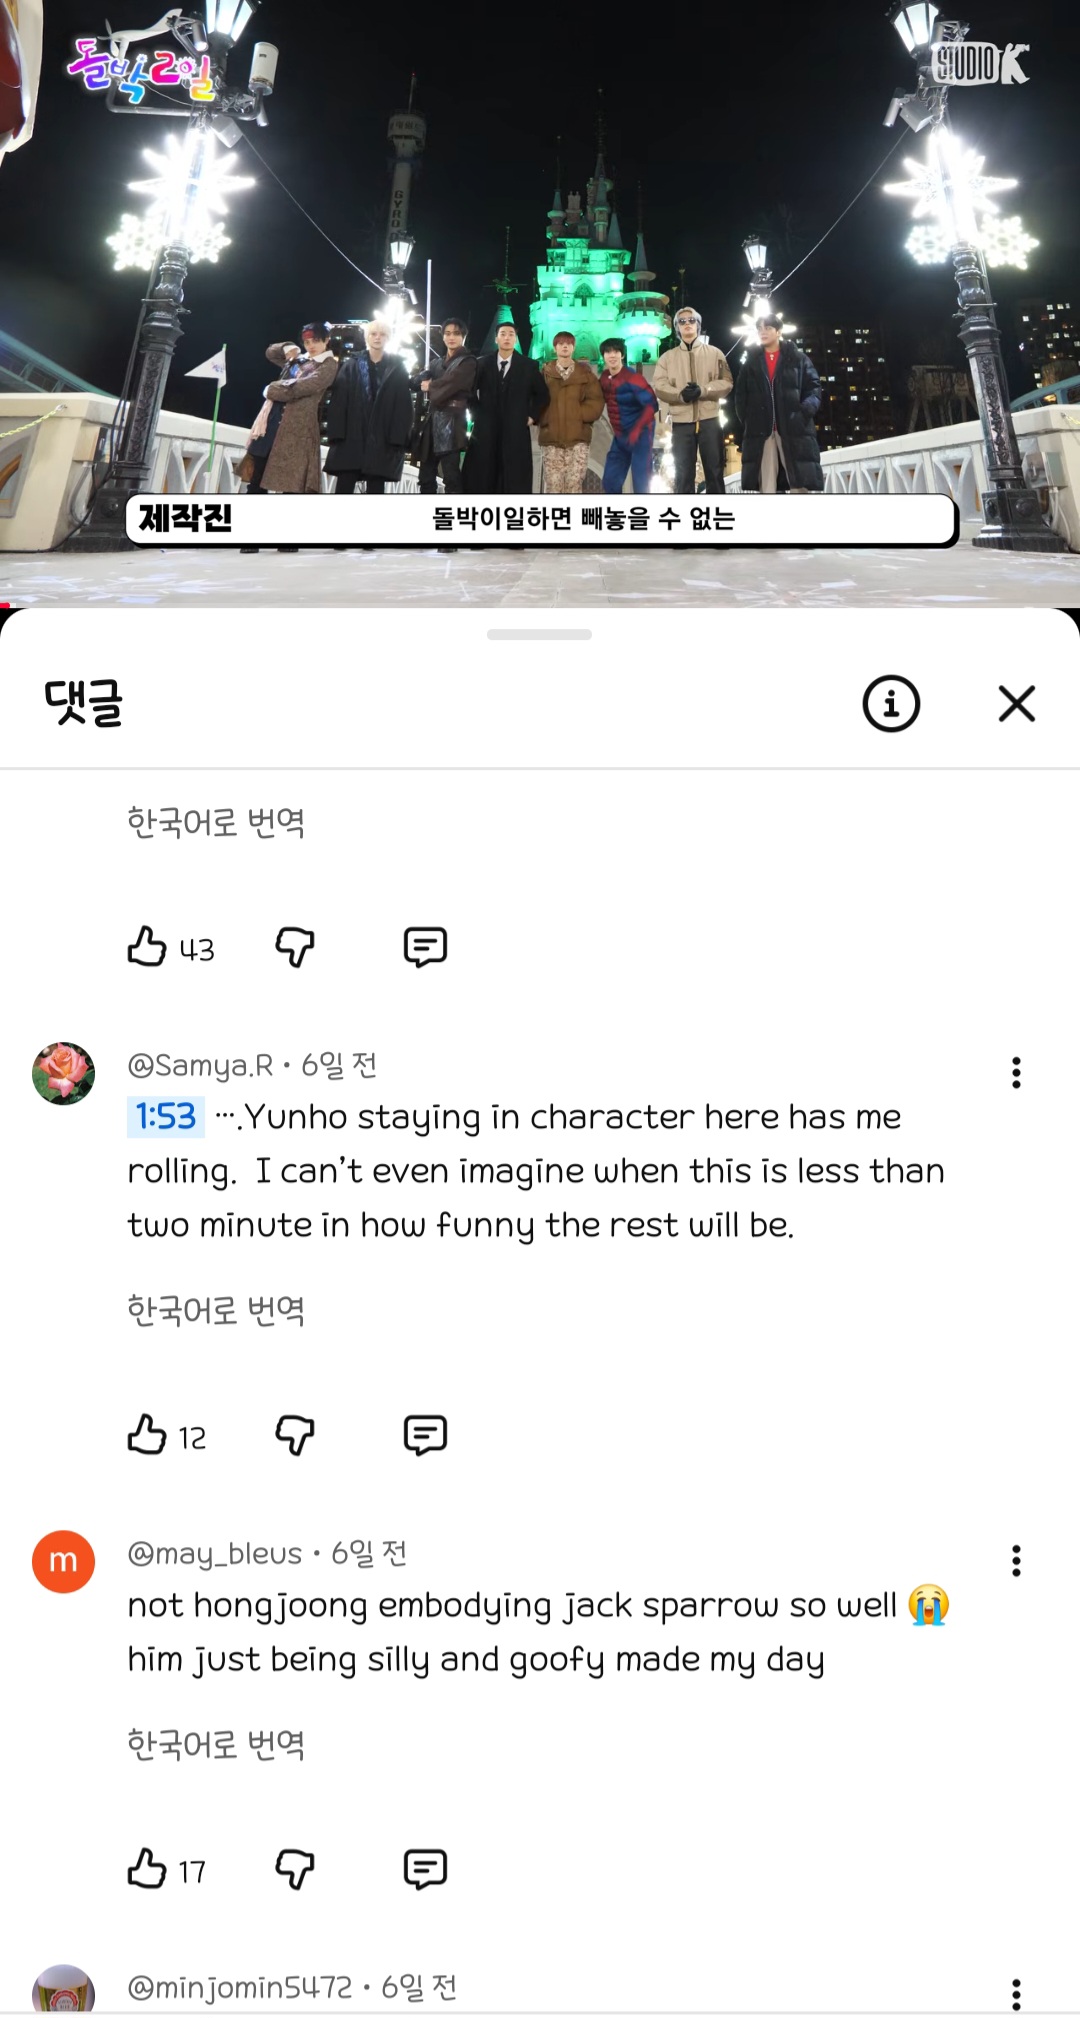Like the @Samya.R comment
This screenshot has width=1080, height=2018.
(147, 1434)
